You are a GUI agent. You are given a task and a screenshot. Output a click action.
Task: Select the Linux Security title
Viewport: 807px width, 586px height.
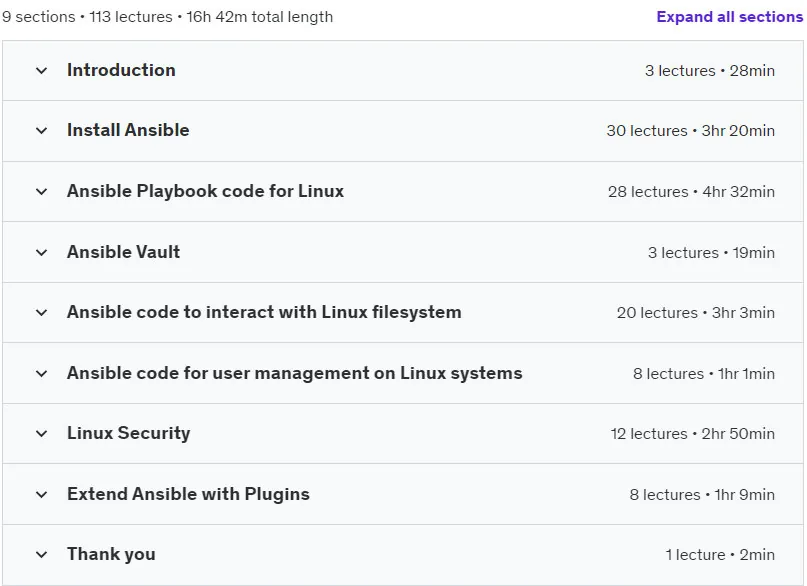click(129, 433)
